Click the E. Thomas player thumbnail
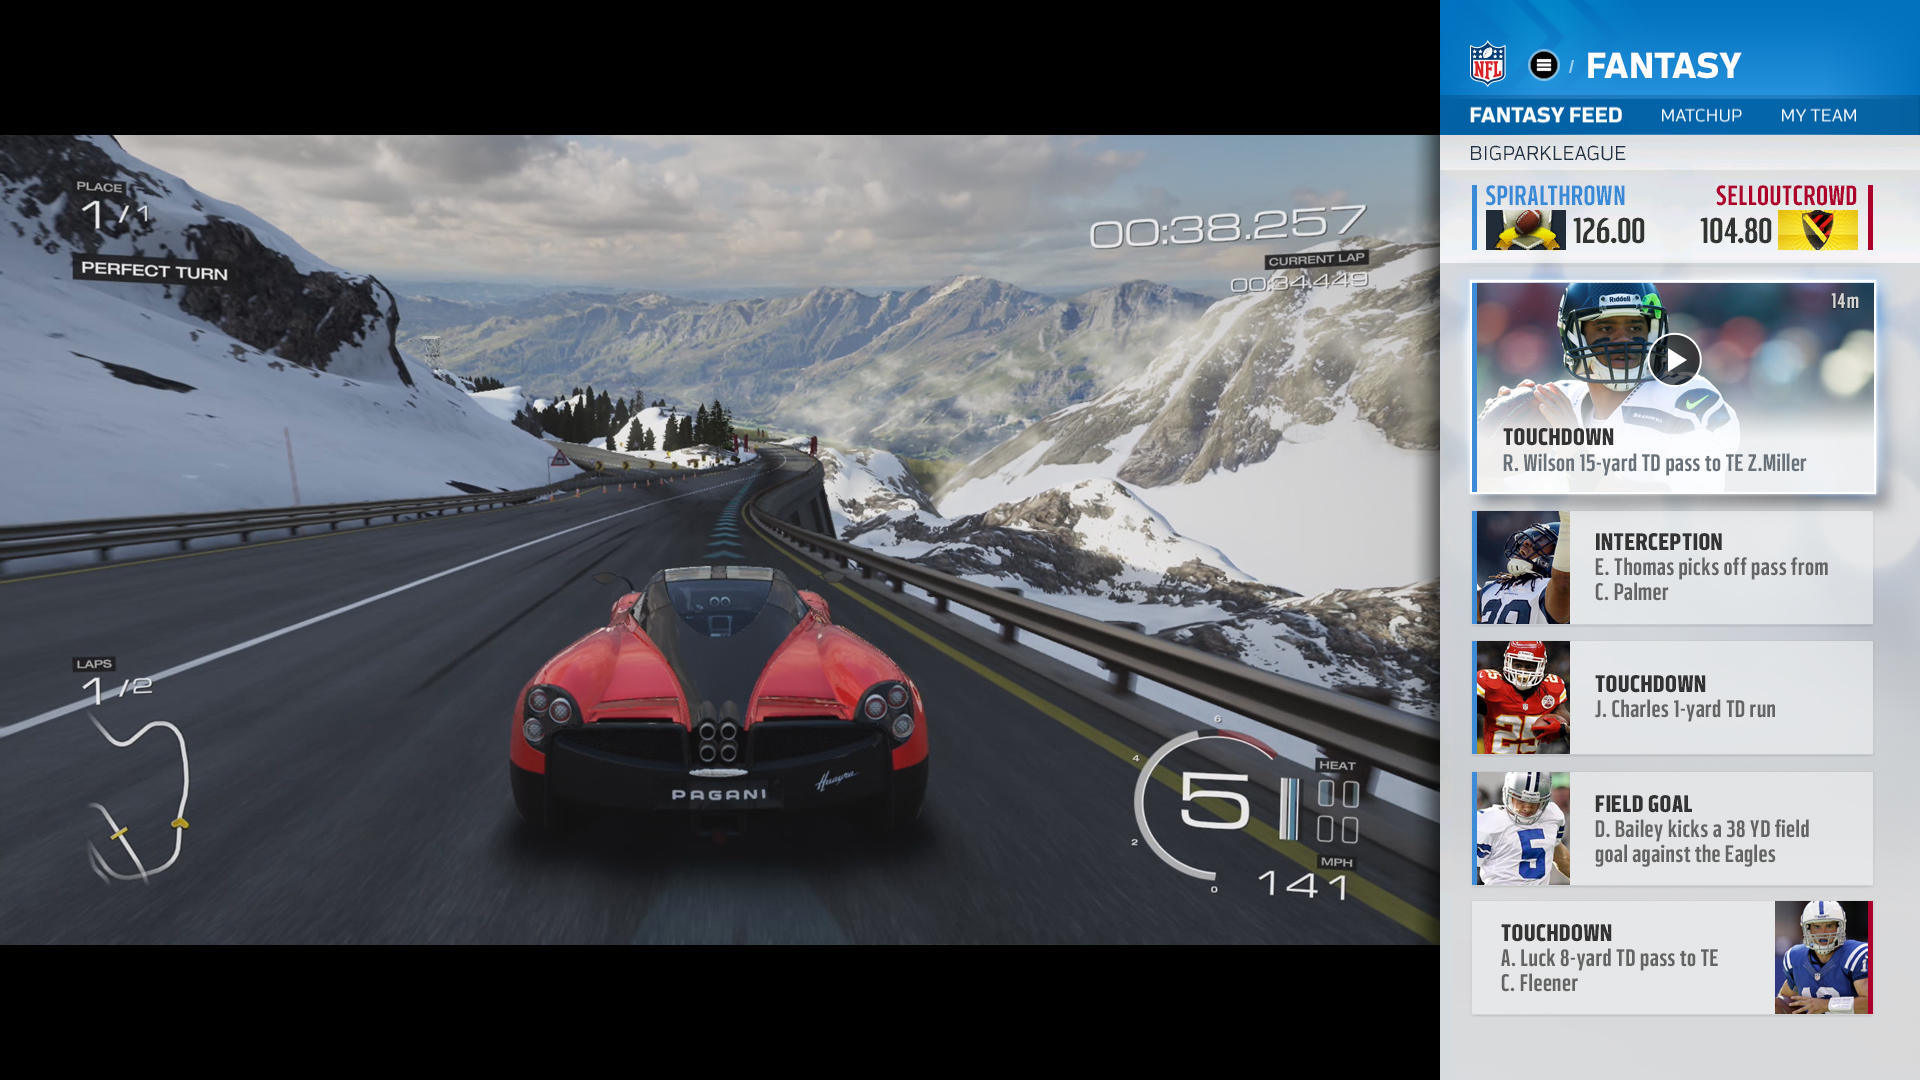 1523,568
